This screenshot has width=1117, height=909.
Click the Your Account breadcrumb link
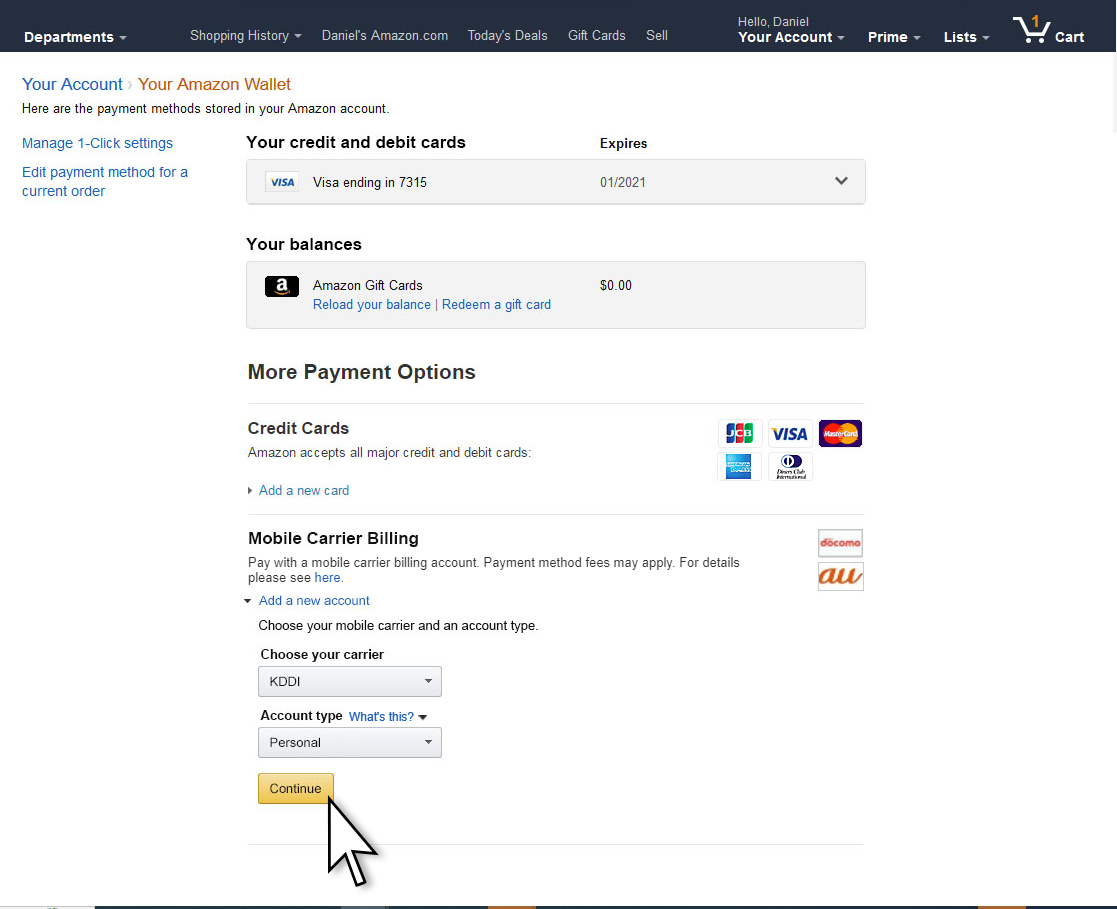pyautogui.click(x=72, y=84)
